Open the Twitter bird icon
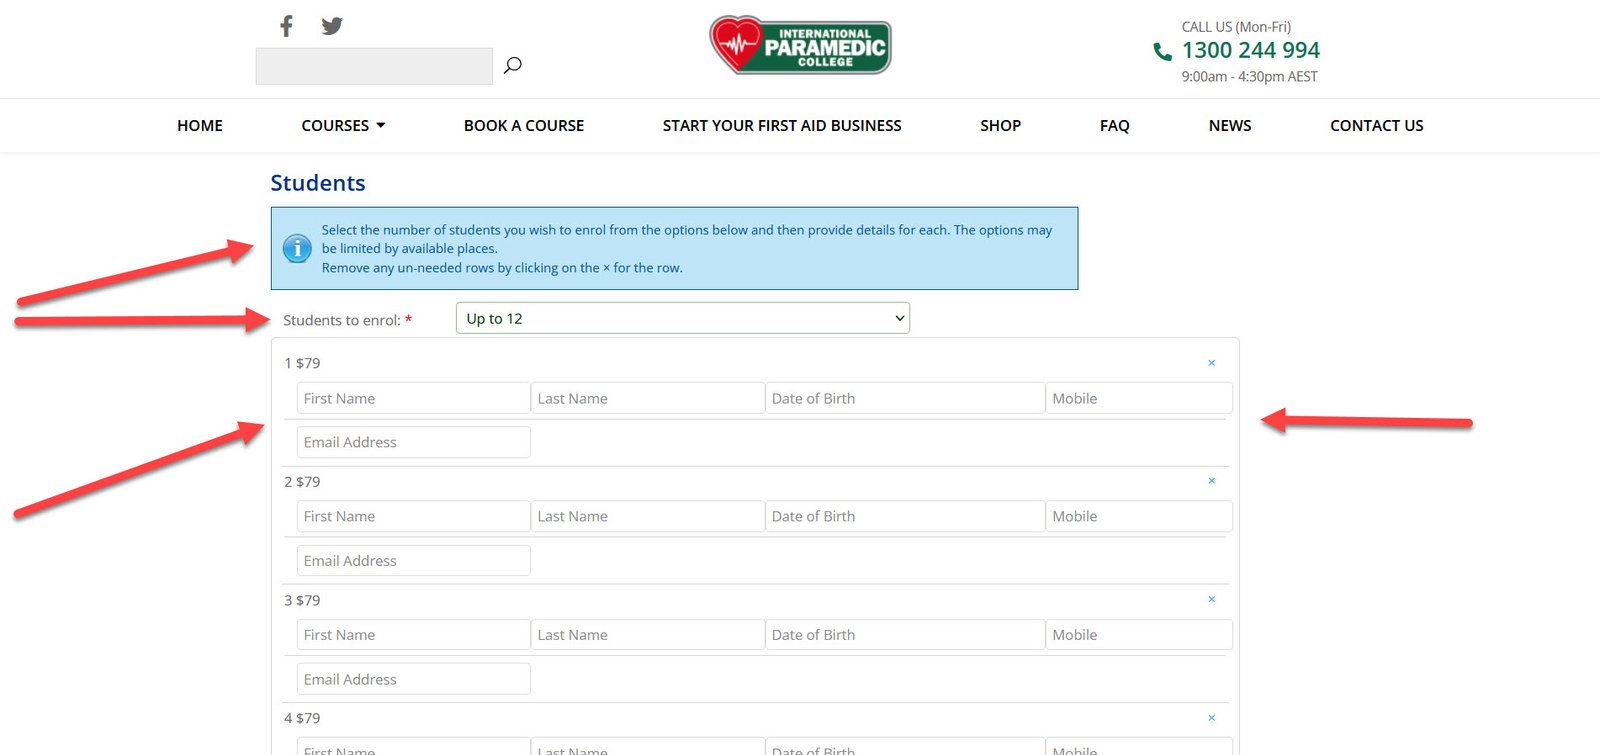 tap(332, 26)
